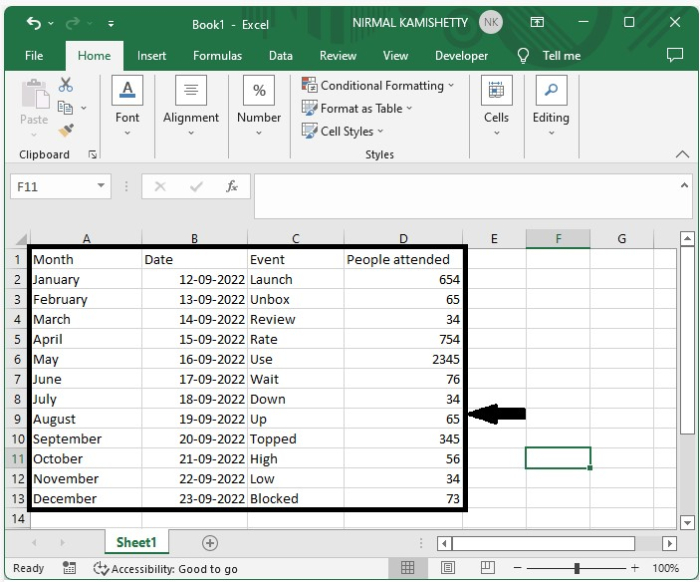Open the Name Box dropdown arrow
Viewport: 700px width, 582px height.
point(101,186)
